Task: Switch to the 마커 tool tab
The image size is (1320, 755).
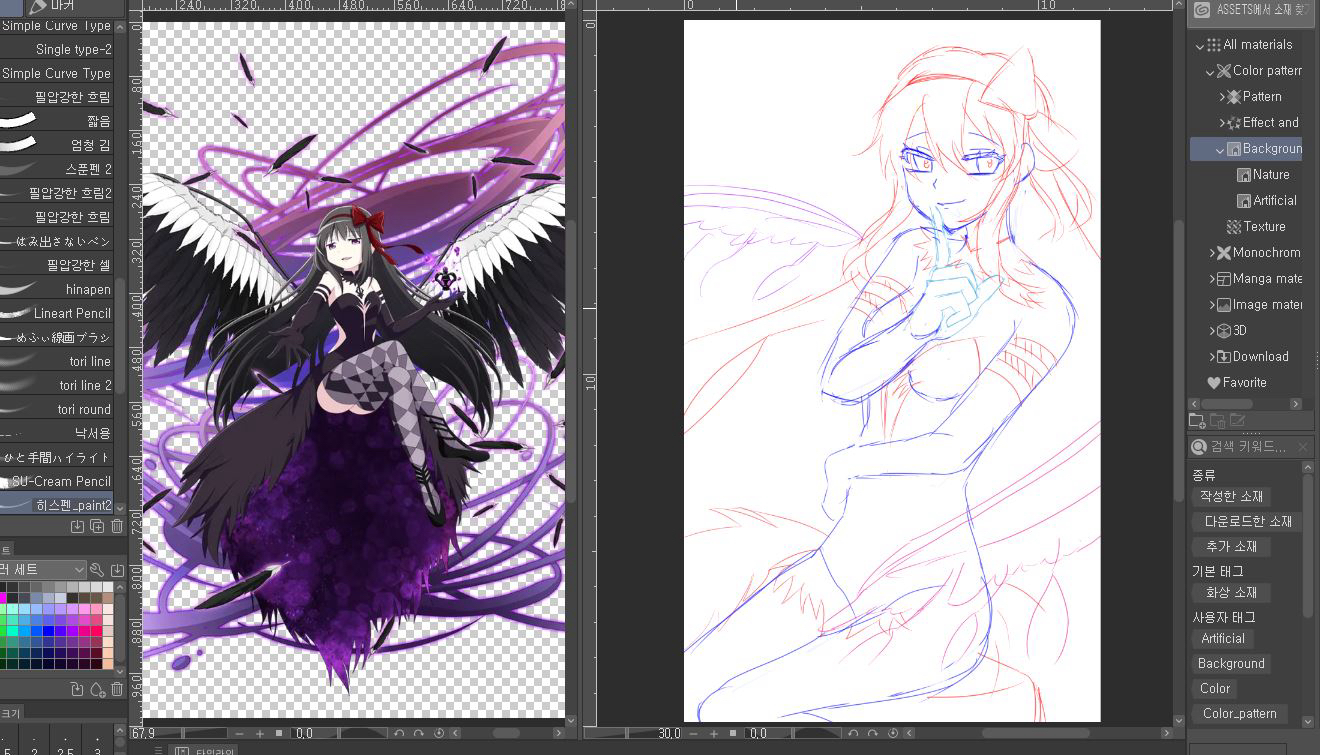Action: tap(62, 7)
